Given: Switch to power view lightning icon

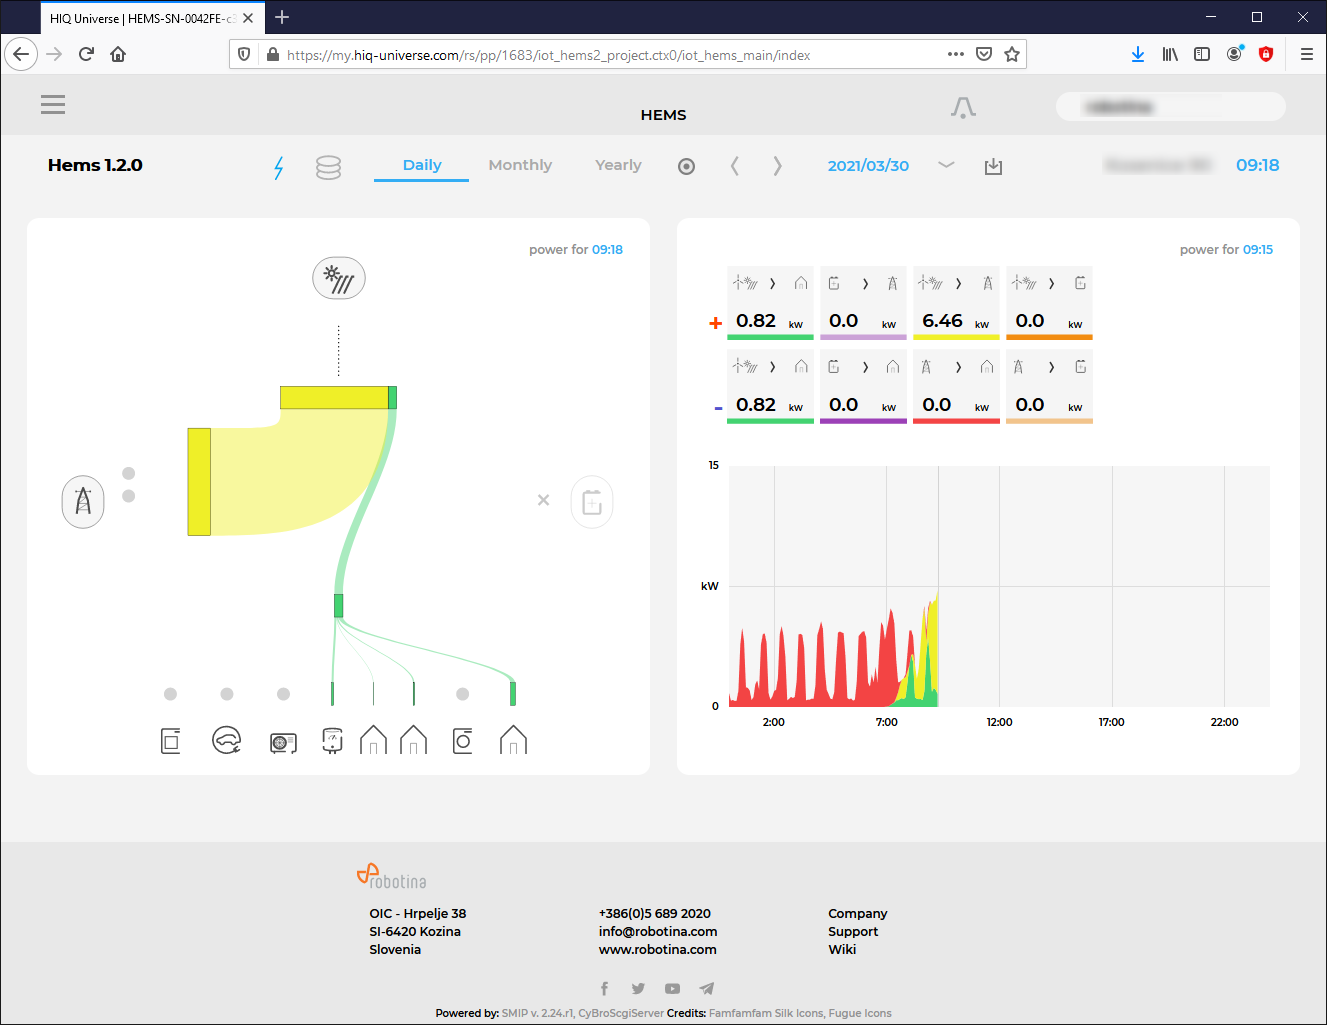Looking at the screenshot, I should click(279, 167).
